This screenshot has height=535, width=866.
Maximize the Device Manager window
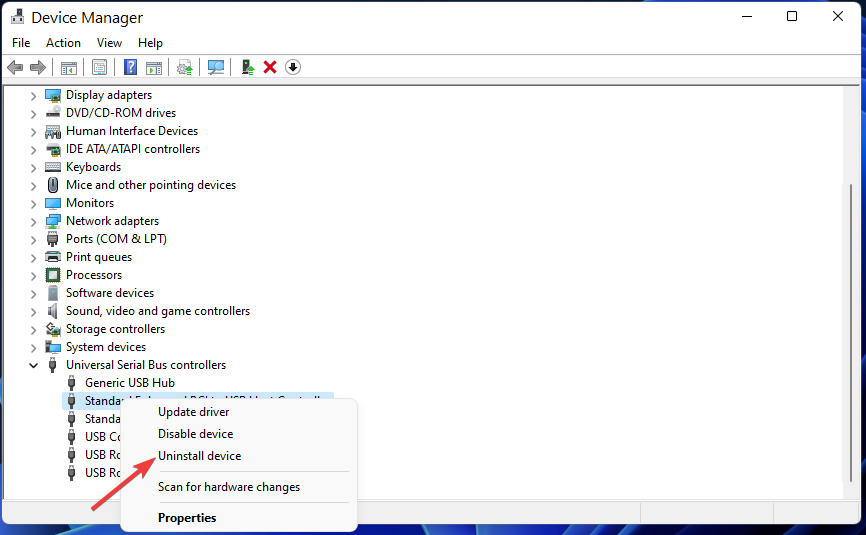pos(791,17)
